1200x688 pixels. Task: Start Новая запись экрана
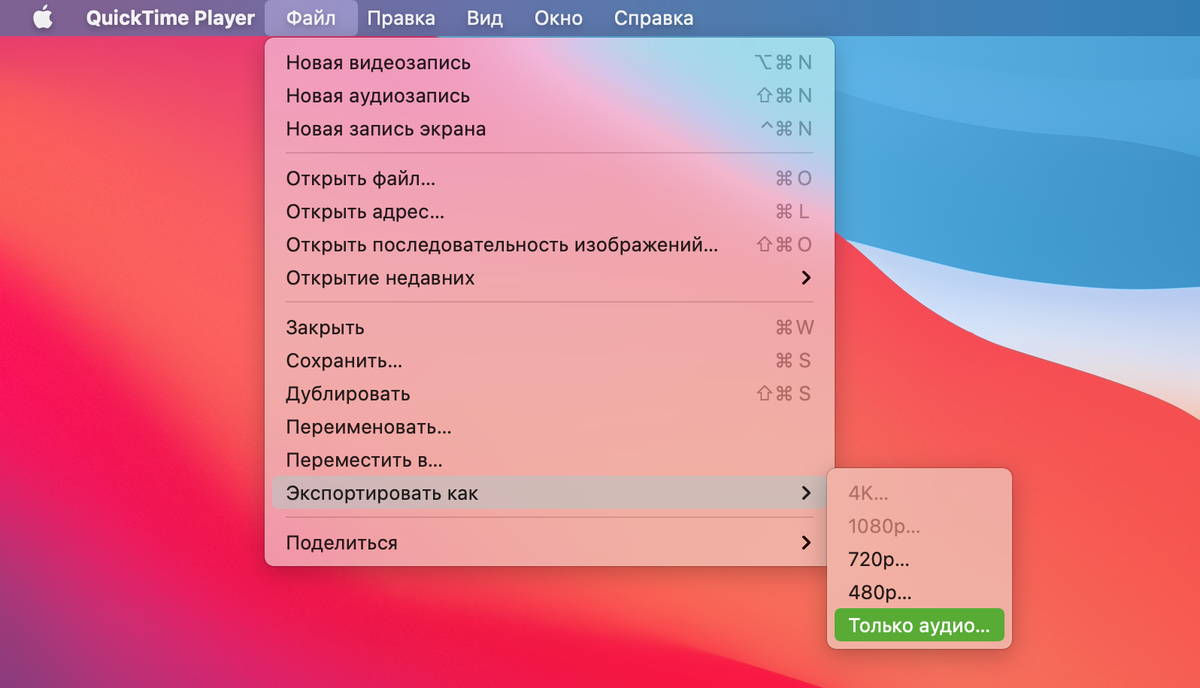click(x=549, y=129)
